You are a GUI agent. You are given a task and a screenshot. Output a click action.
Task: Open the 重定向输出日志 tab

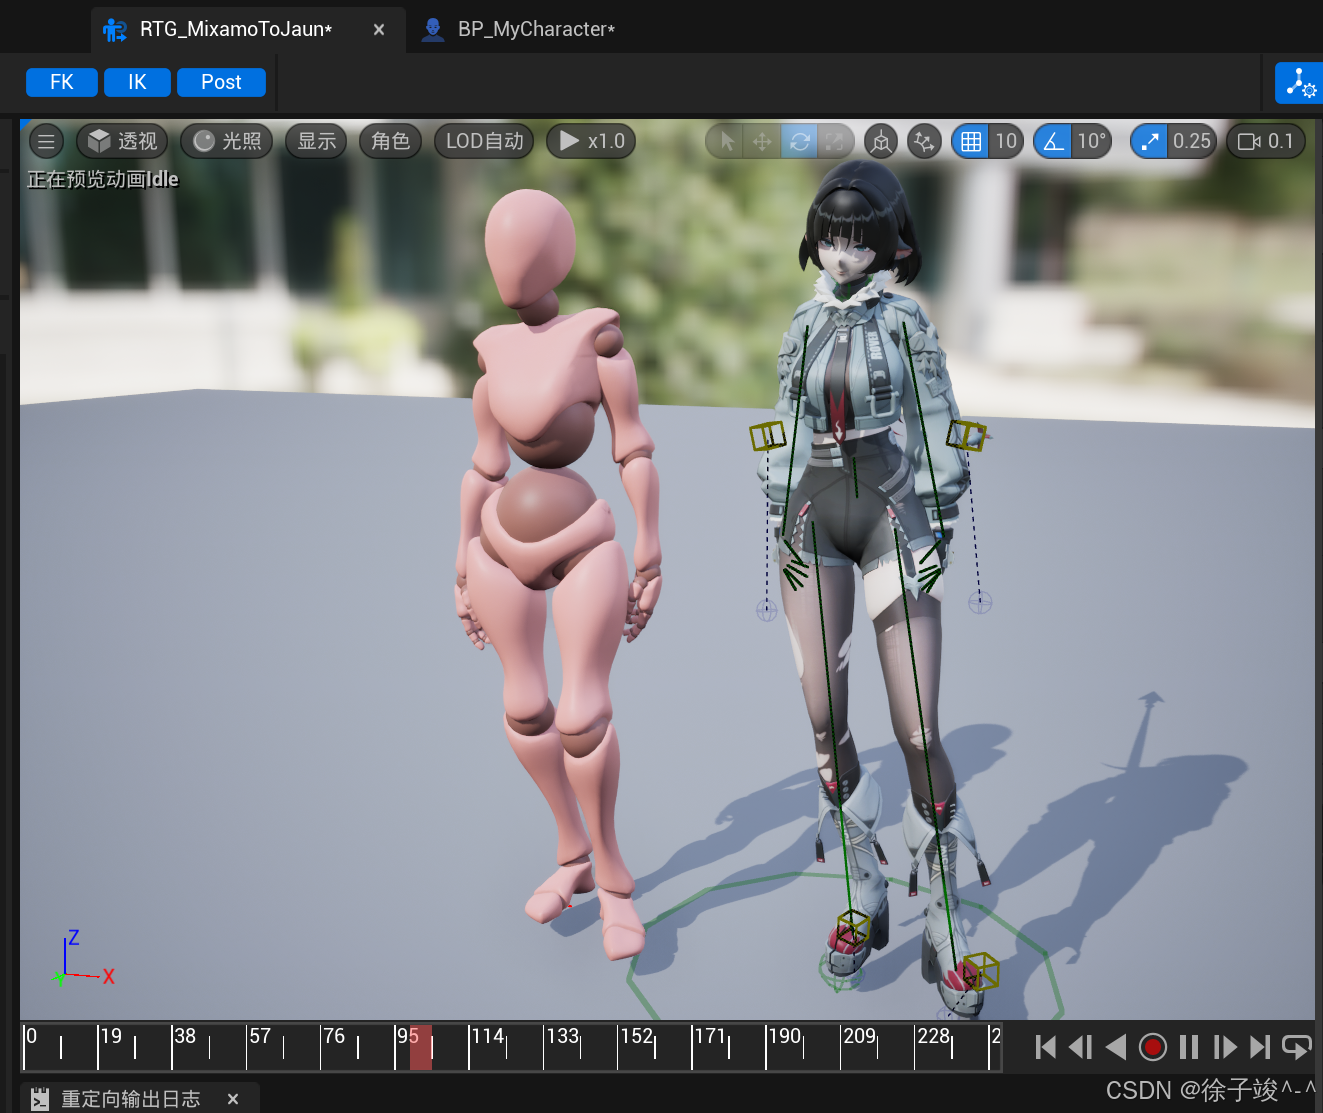click(130, 1099)
